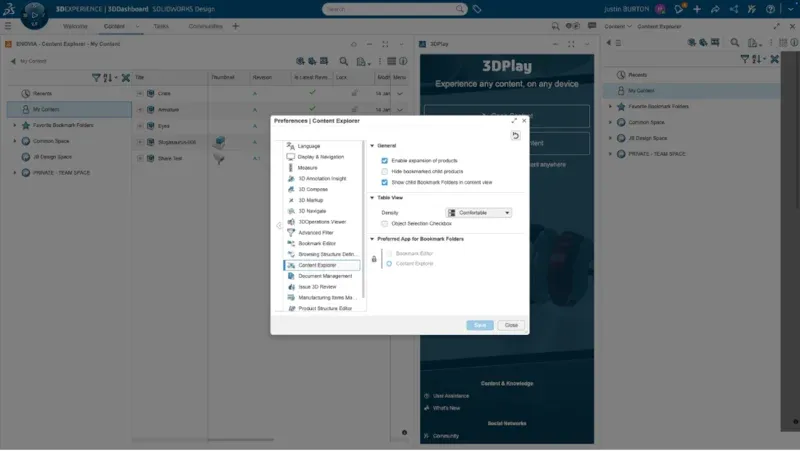Toggle Object Selection Checkbox option

(x=385, y=224)
